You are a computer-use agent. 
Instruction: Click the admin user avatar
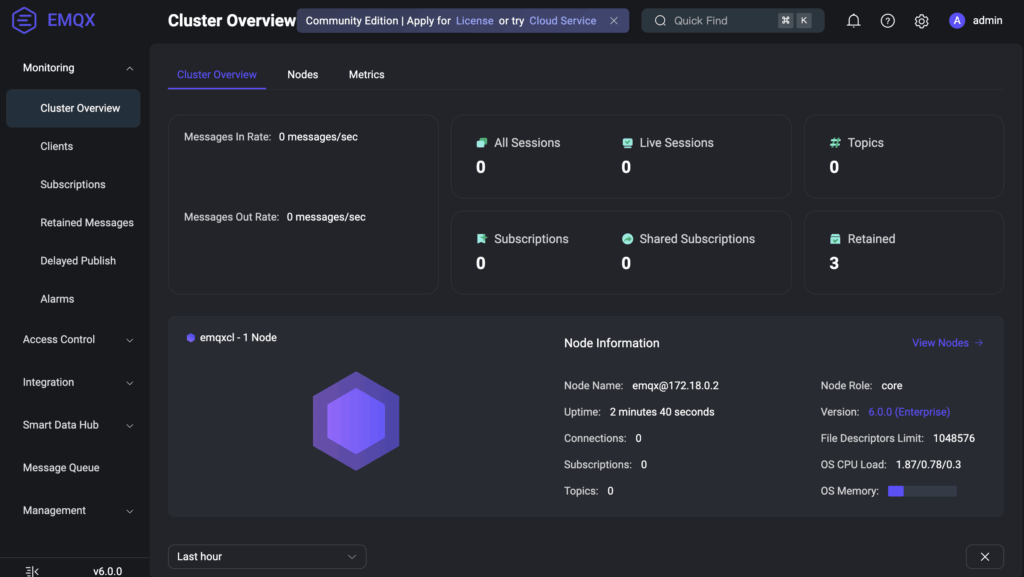[x=957, y=21]
